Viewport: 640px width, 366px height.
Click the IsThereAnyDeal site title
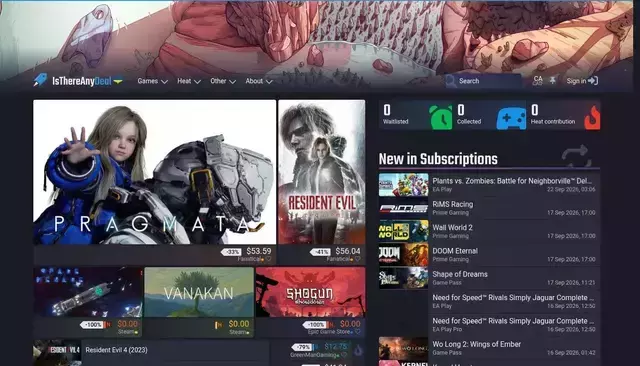click(x=82, y=81)
